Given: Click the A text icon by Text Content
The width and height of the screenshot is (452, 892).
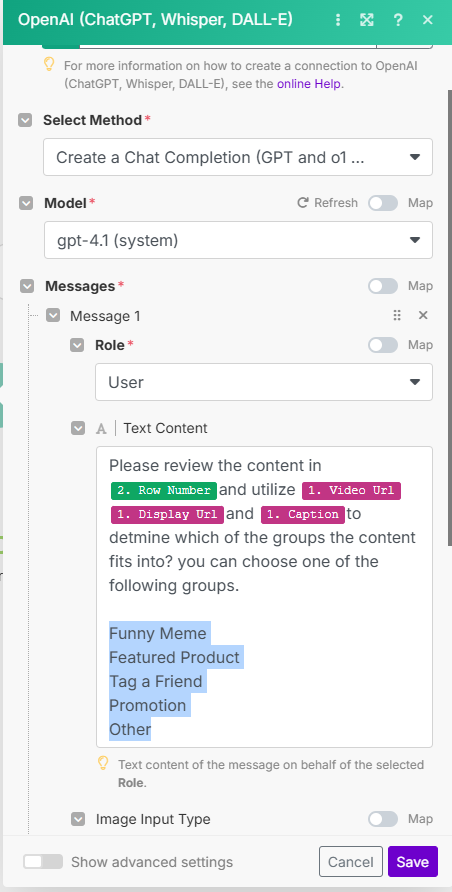Looking at the screenshot, I should point(101,428).
